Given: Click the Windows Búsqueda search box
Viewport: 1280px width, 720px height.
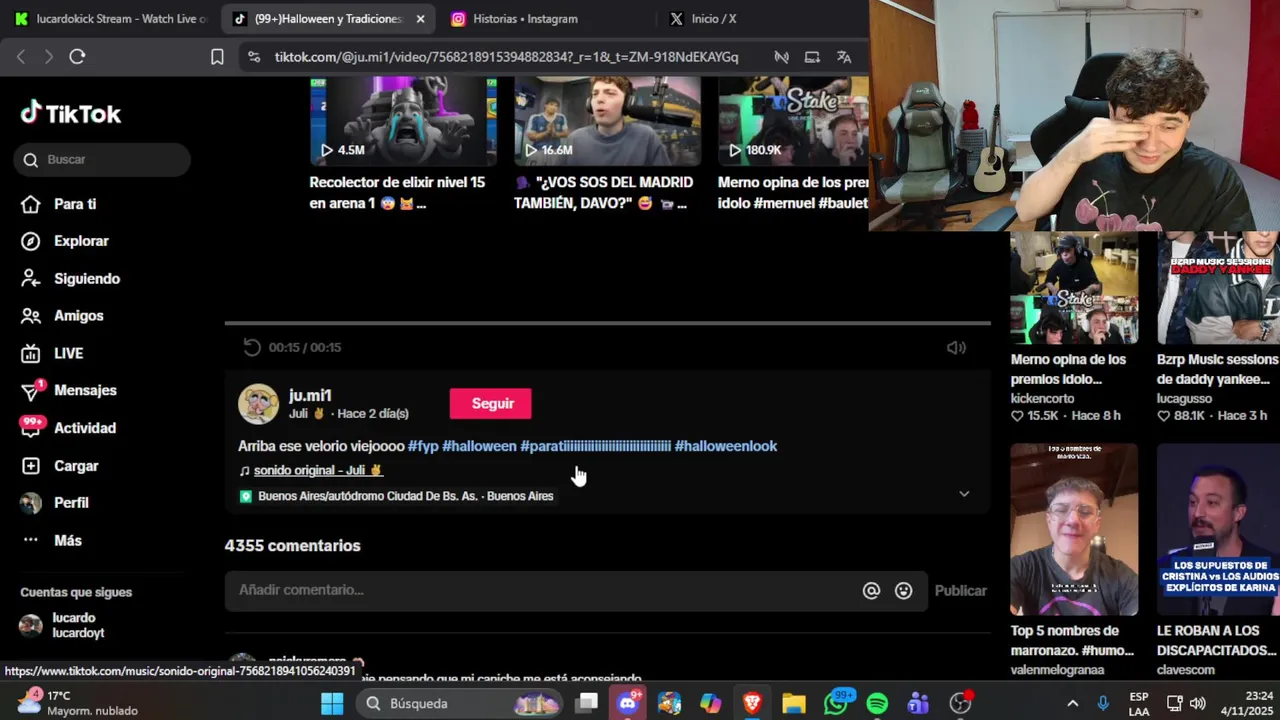Looking at the screenshot, I should click(461, 704).
